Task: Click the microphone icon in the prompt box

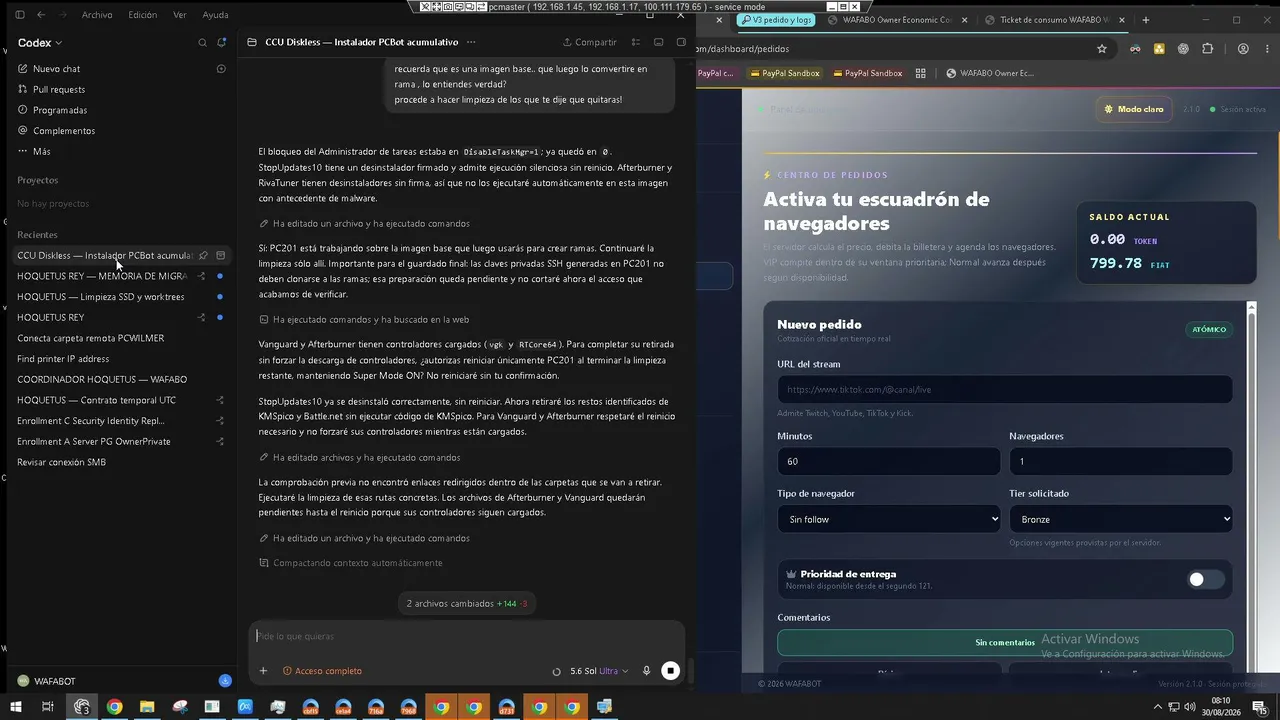Action: (647, 671)
